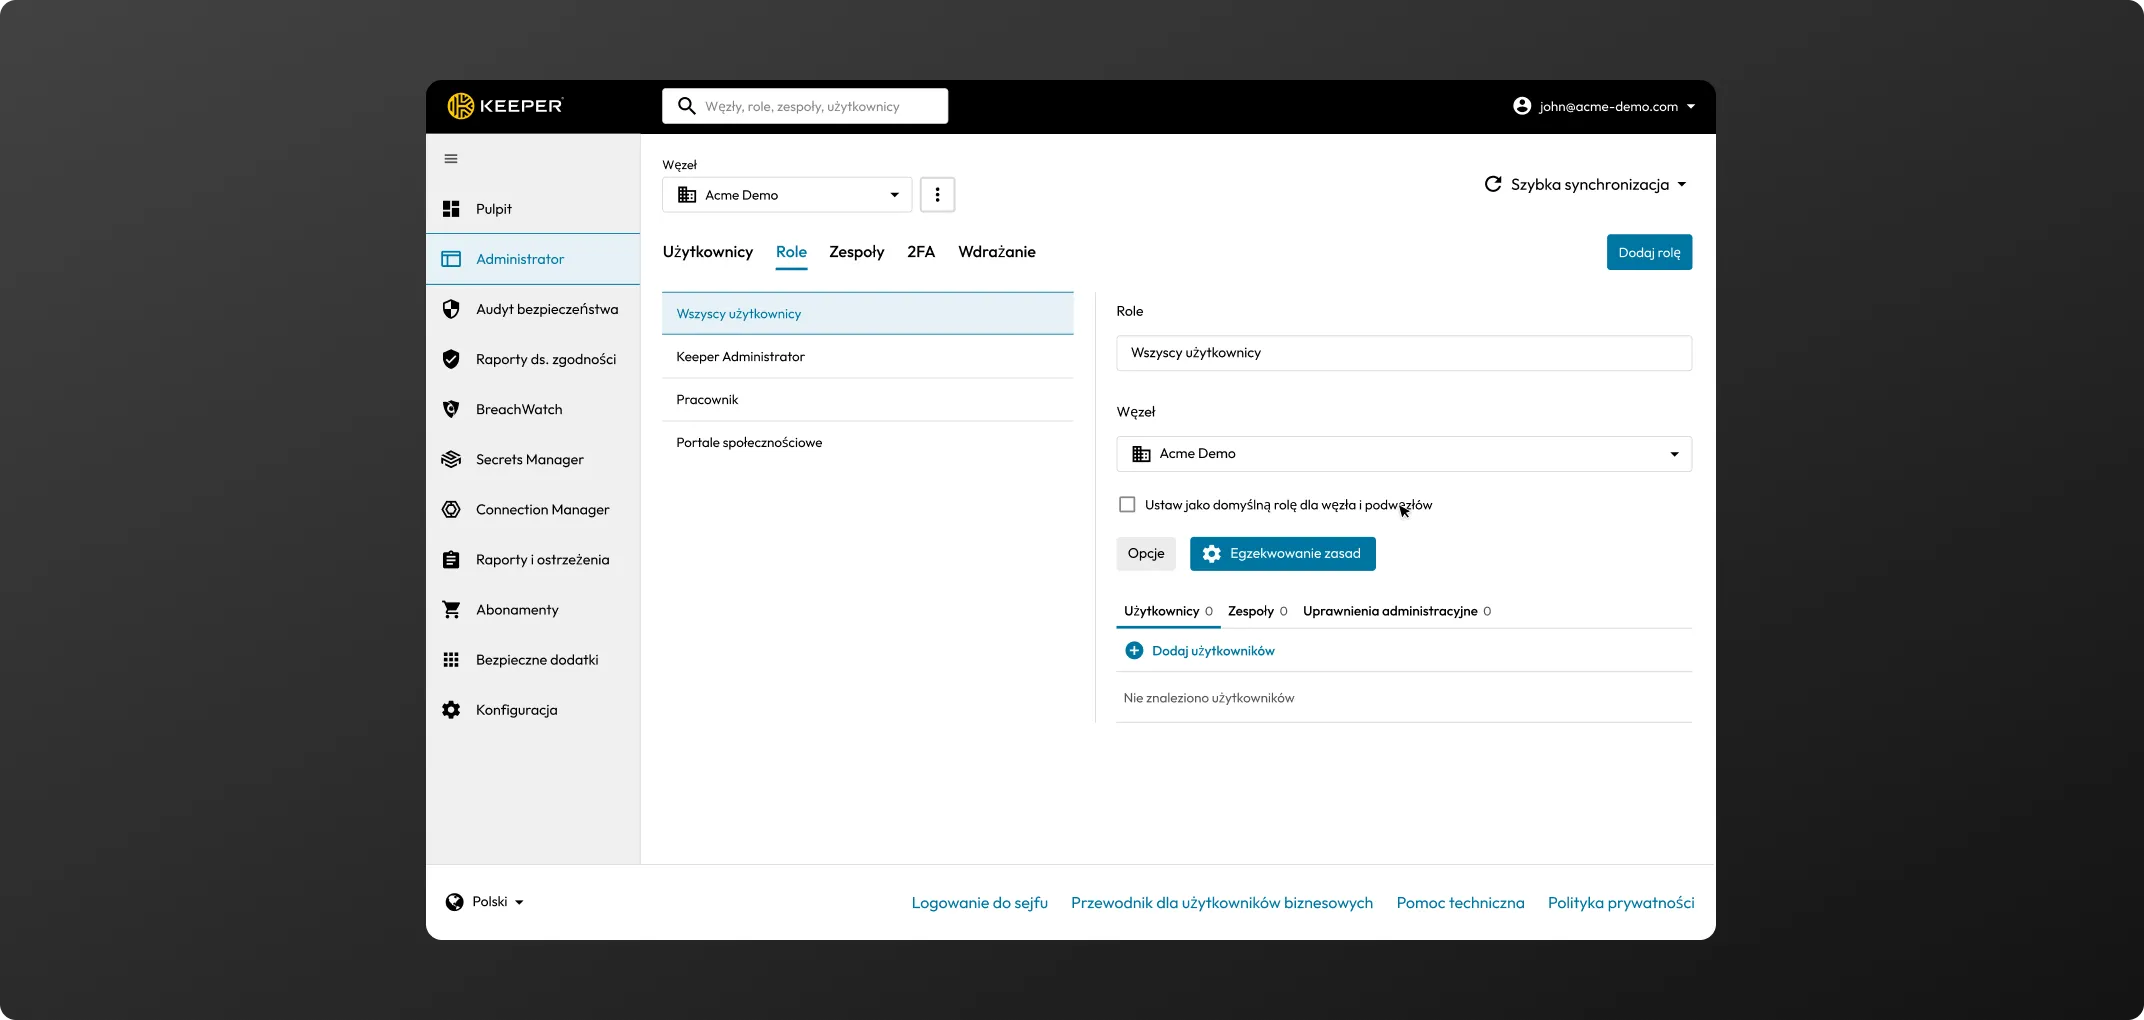Image resolution: width=2144 pixels, height=1020 pixels.
Task: Click the Connection Manager icon
Action: coord(451,509)
